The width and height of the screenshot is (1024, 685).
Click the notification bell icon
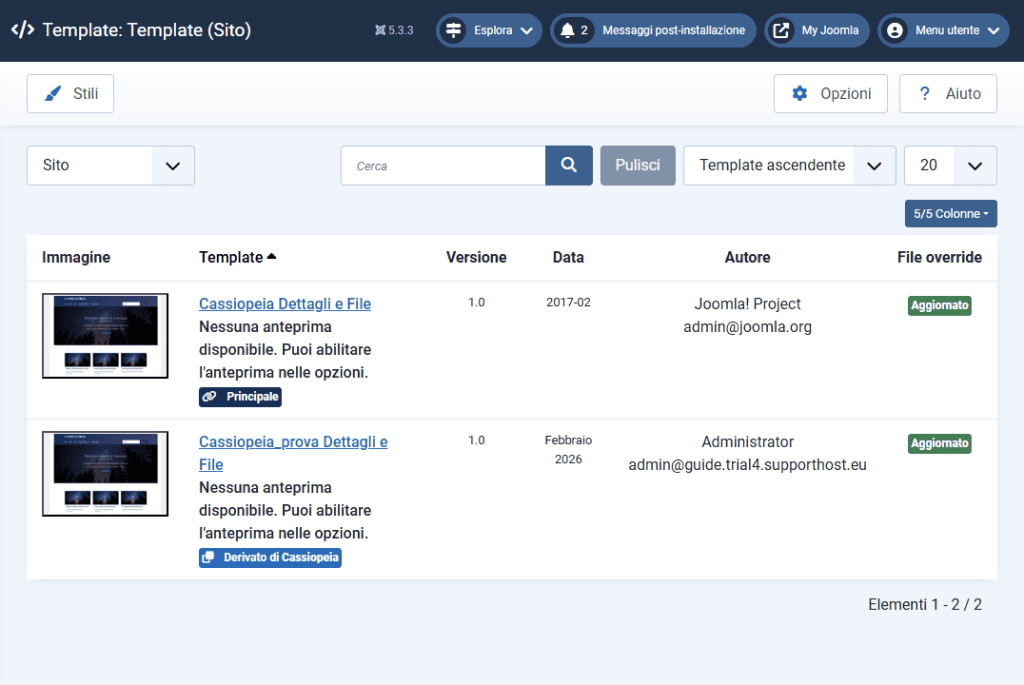(568, 30)
